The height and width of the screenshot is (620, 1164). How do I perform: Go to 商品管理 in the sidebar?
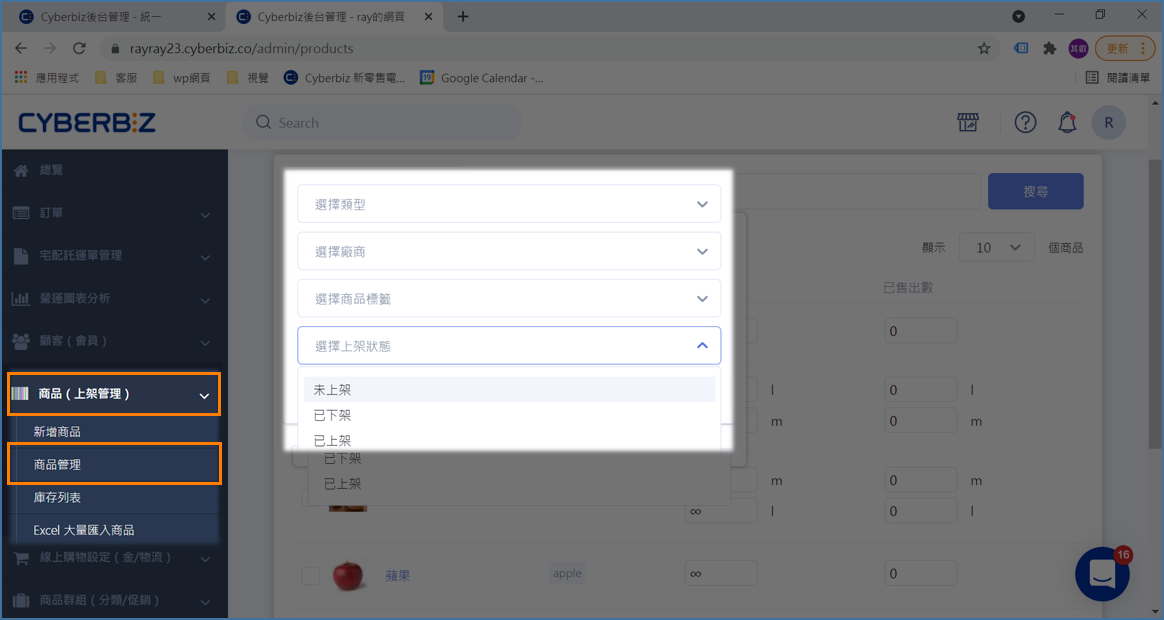coord(113,465)
